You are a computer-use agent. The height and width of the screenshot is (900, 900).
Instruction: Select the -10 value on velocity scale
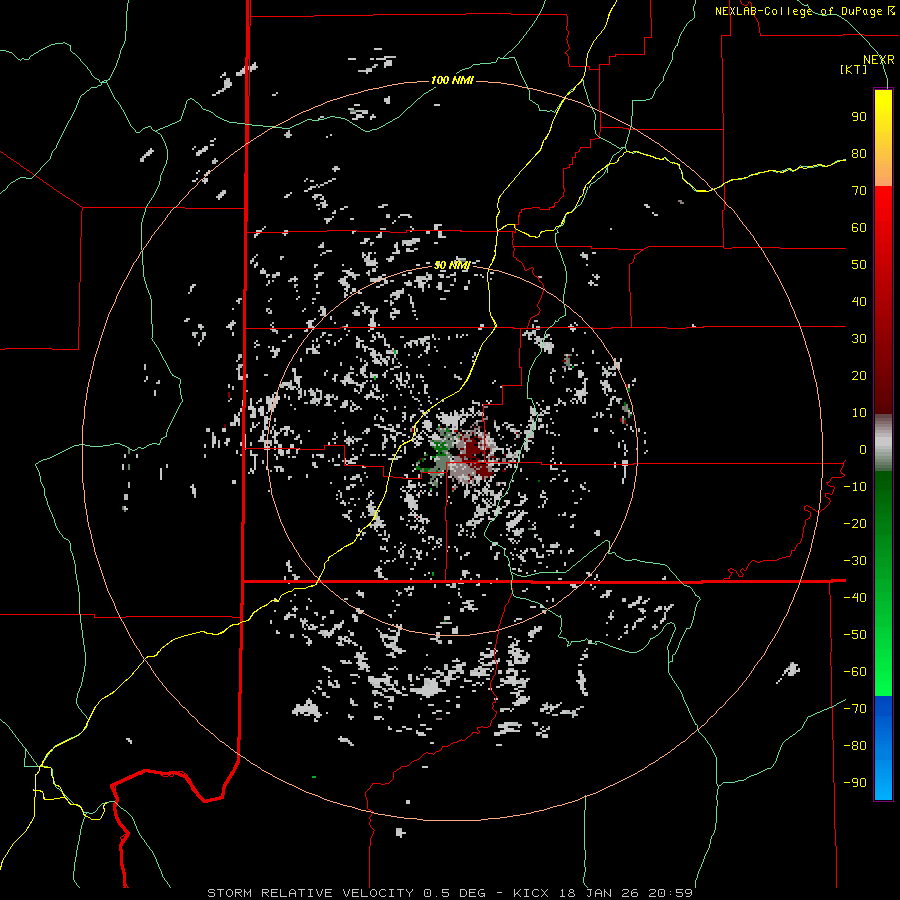click(x=855, y=487)
